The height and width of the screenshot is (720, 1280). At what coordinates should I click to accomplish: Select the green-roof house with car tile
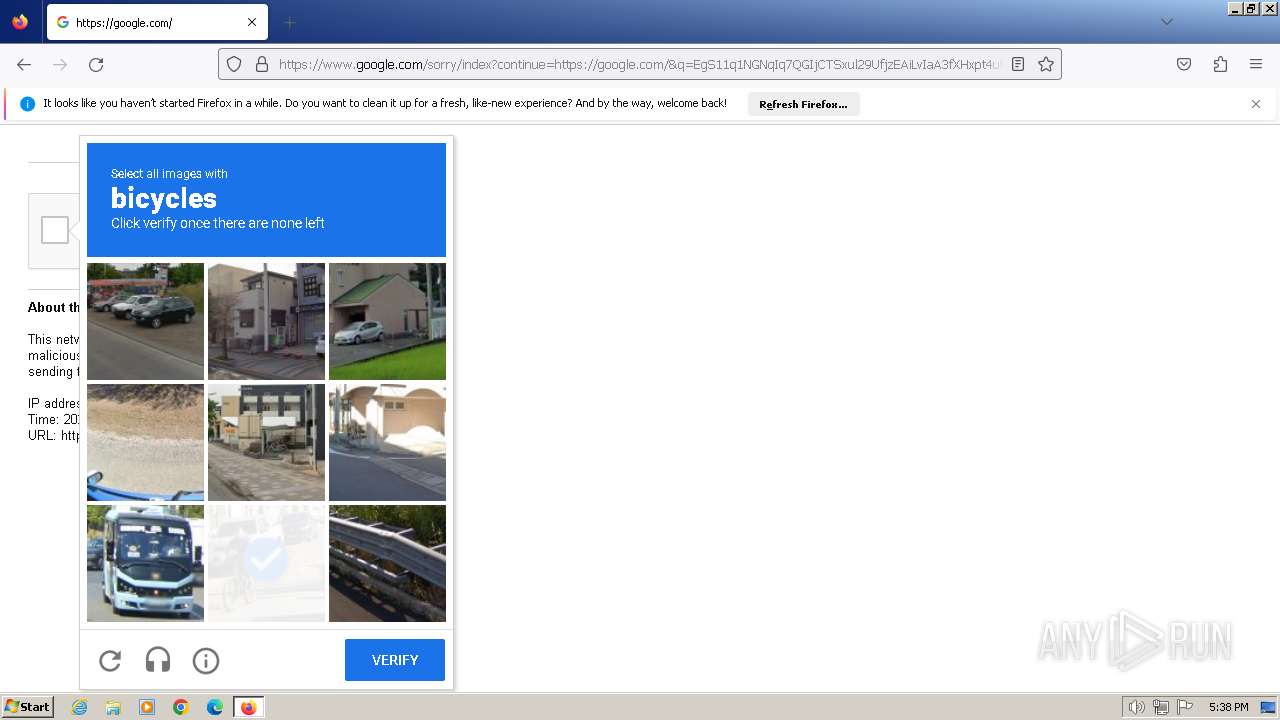(387, 321)
